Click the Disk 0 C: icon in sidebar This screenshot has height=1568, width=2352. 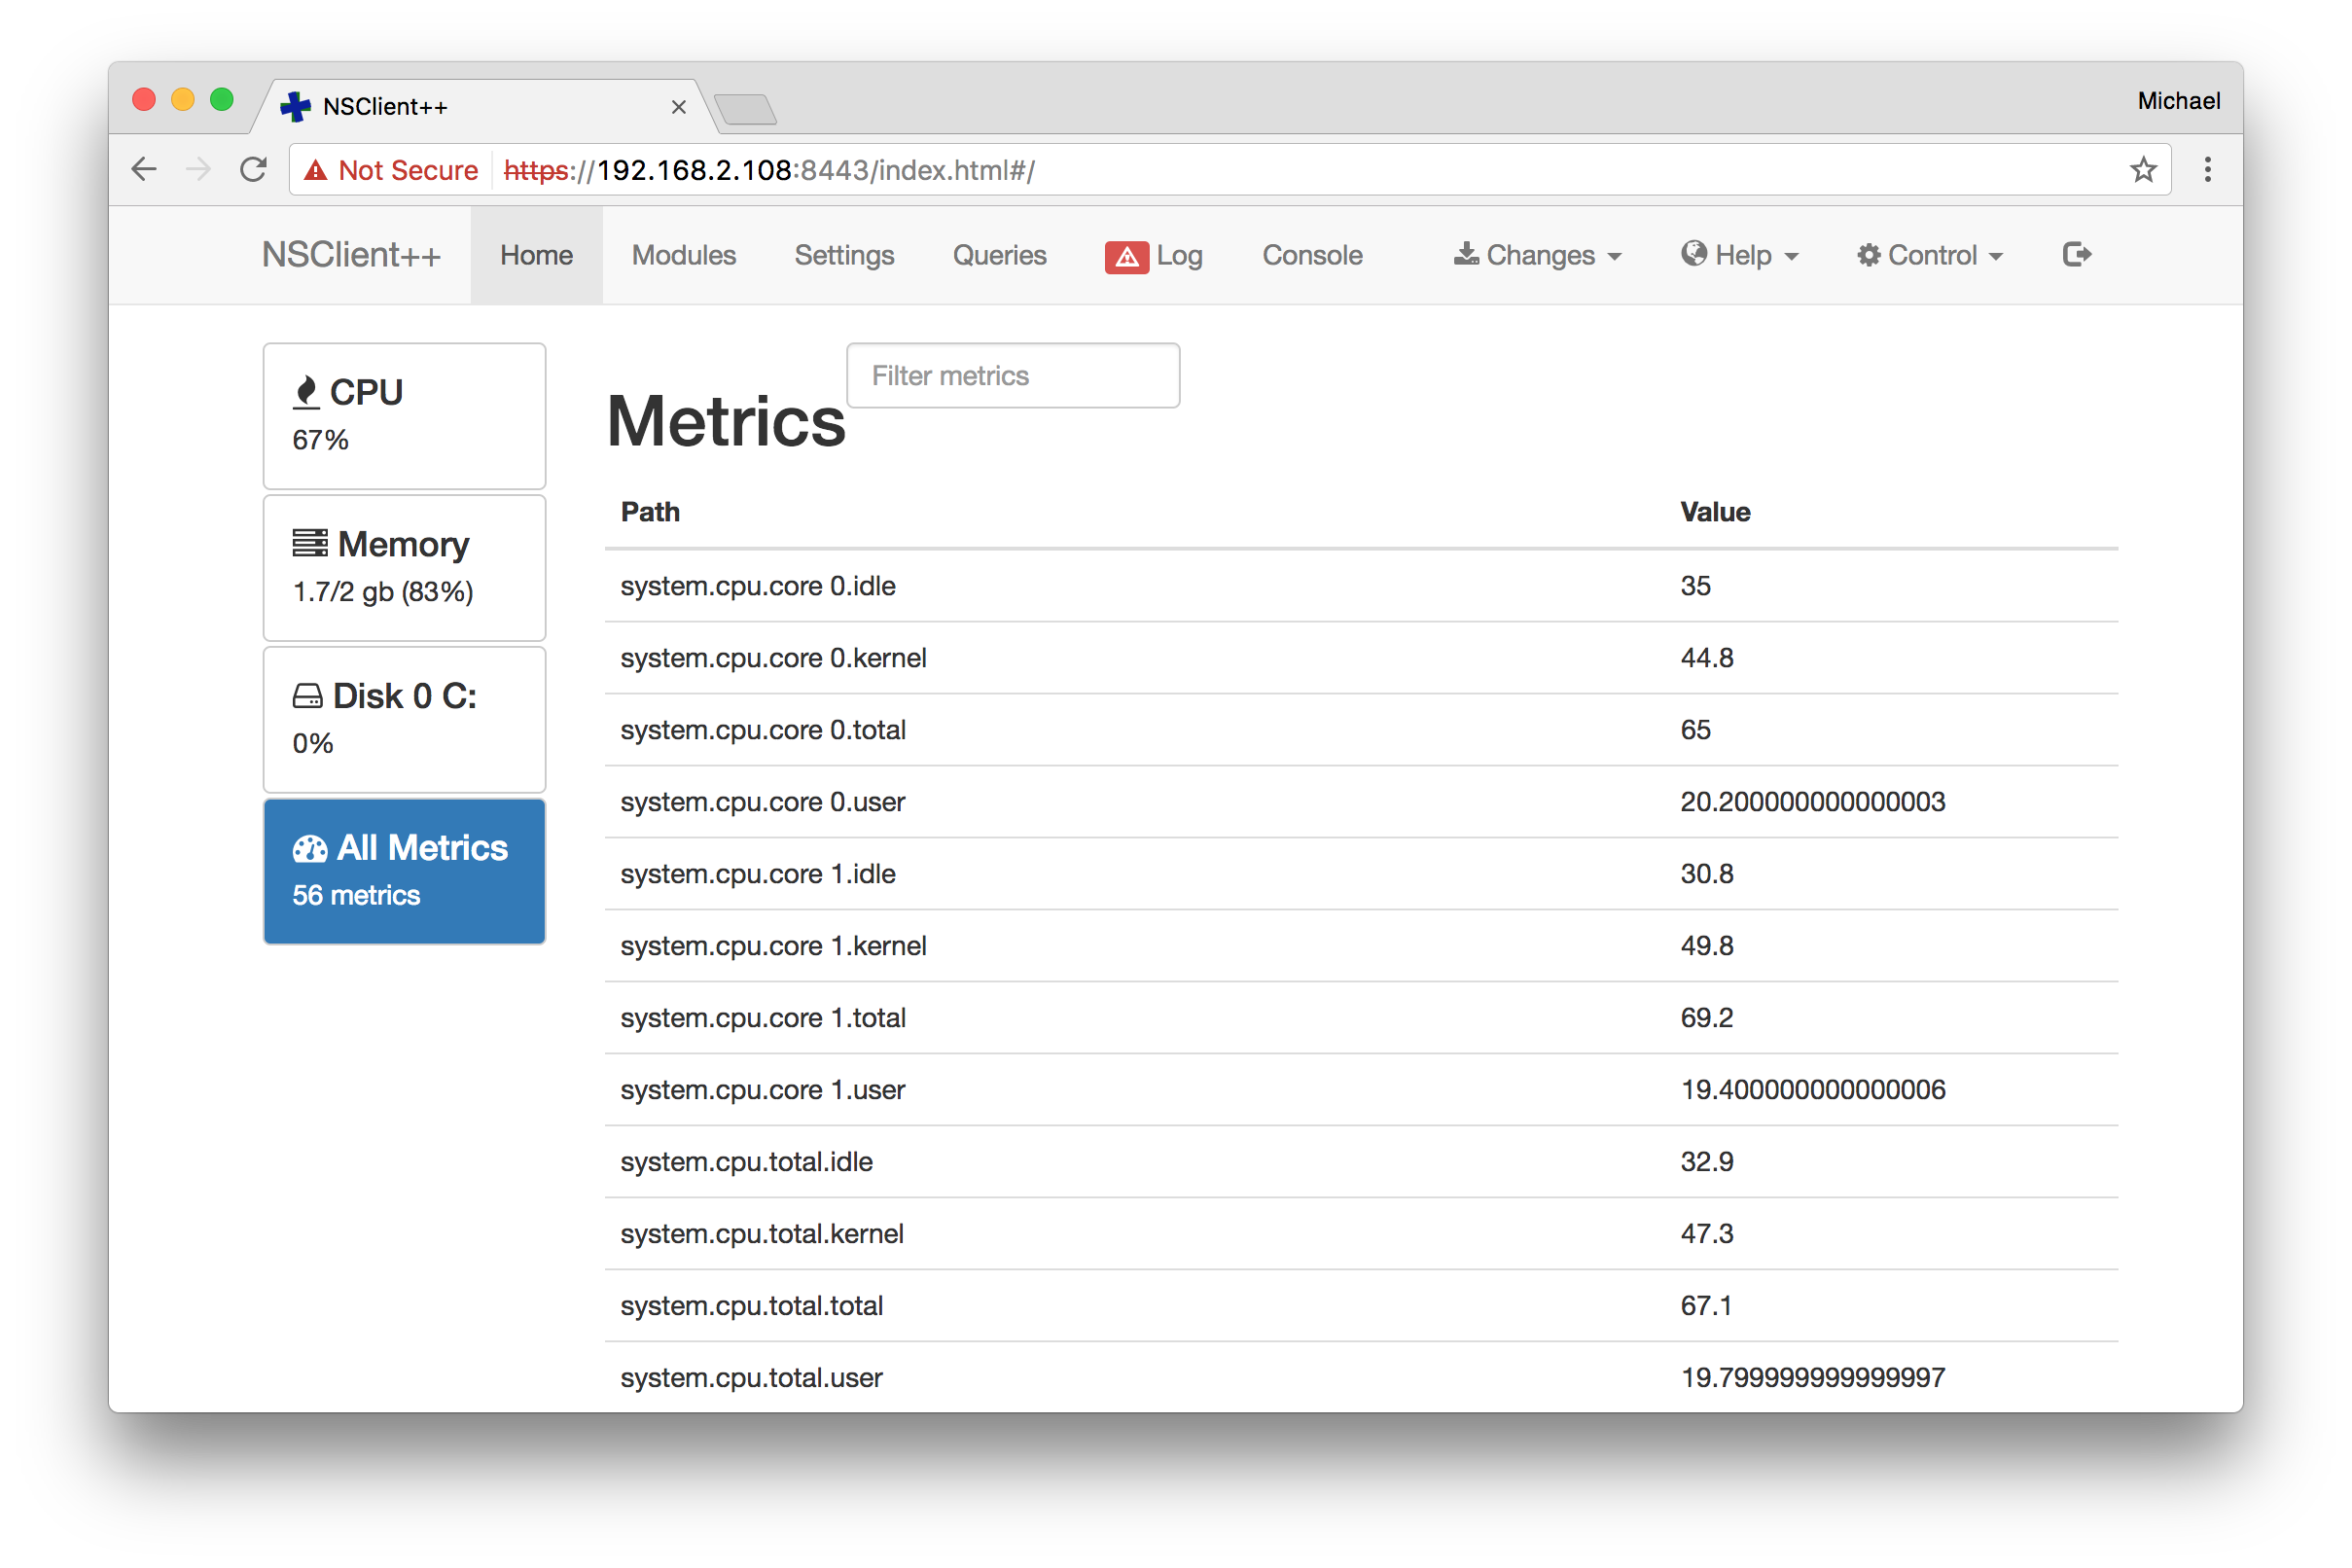pos(303,696)
